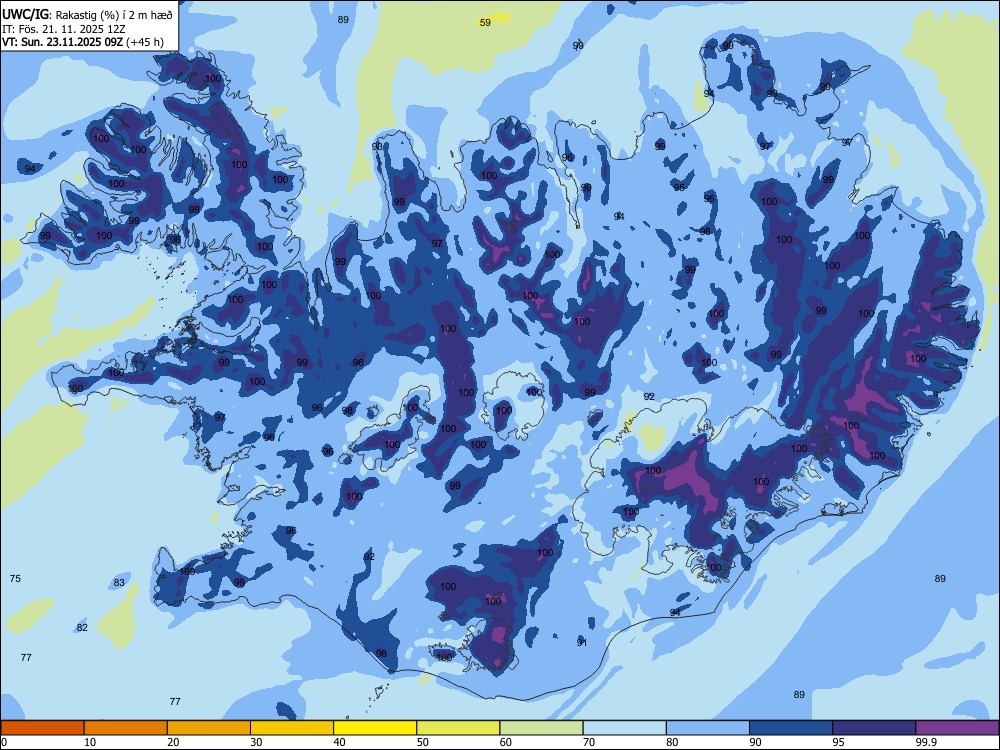Select the 20–30 amber legend swatch
Image resolution: width=1000 pixels, height=750 pixels.
point(209,728)
